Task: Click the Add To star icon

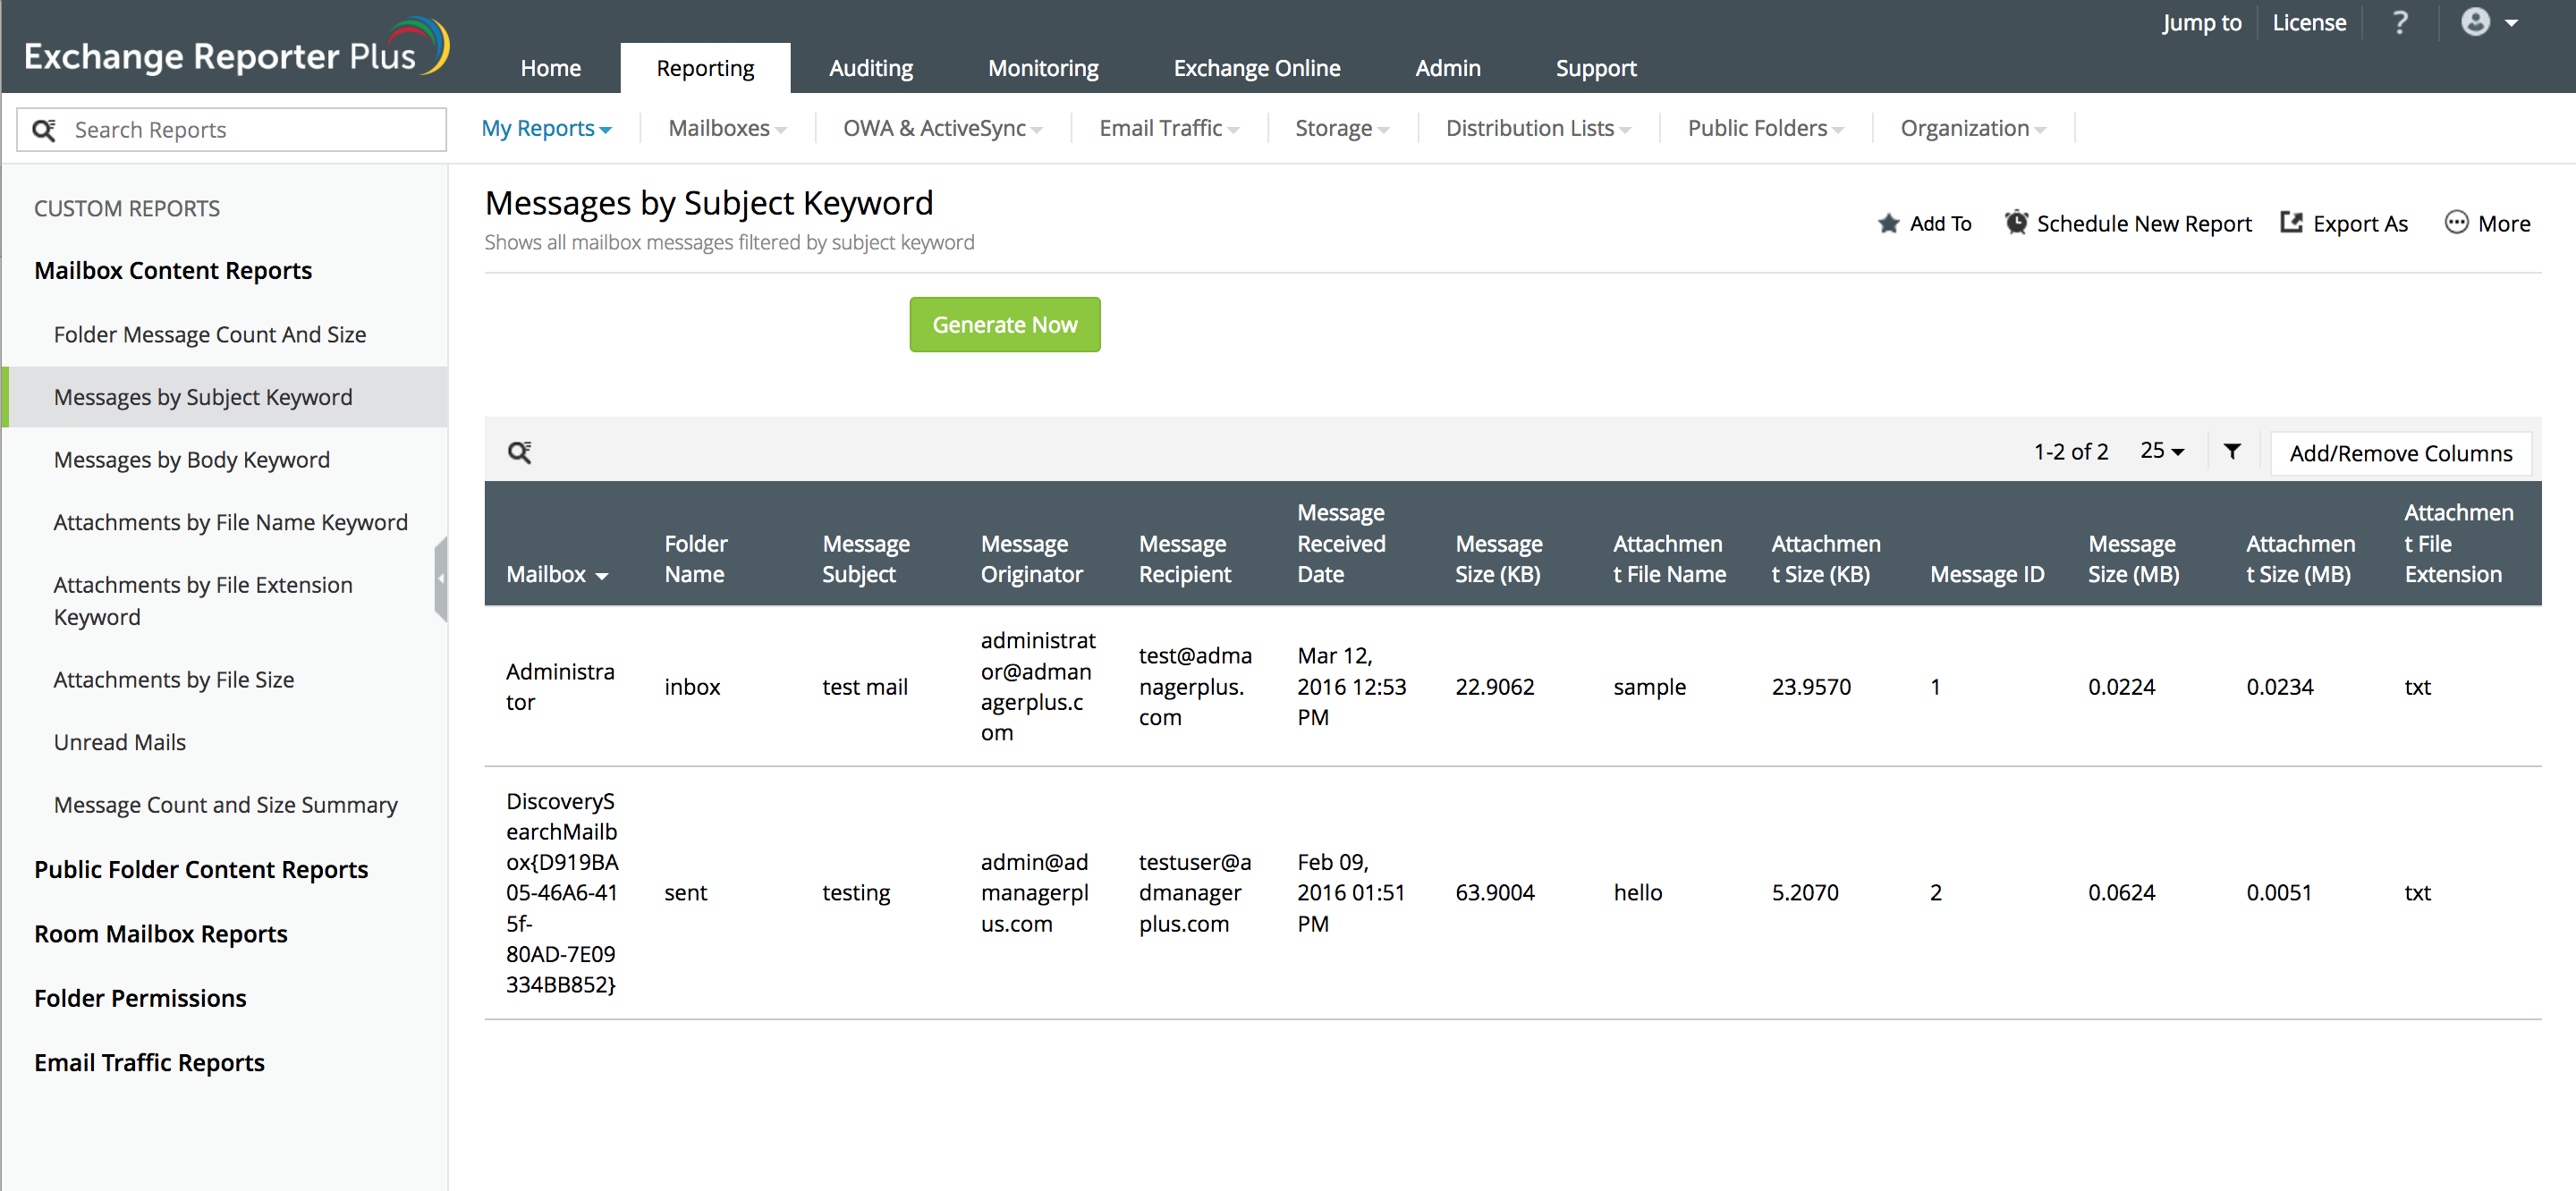Action: (x=1887, y=223)
